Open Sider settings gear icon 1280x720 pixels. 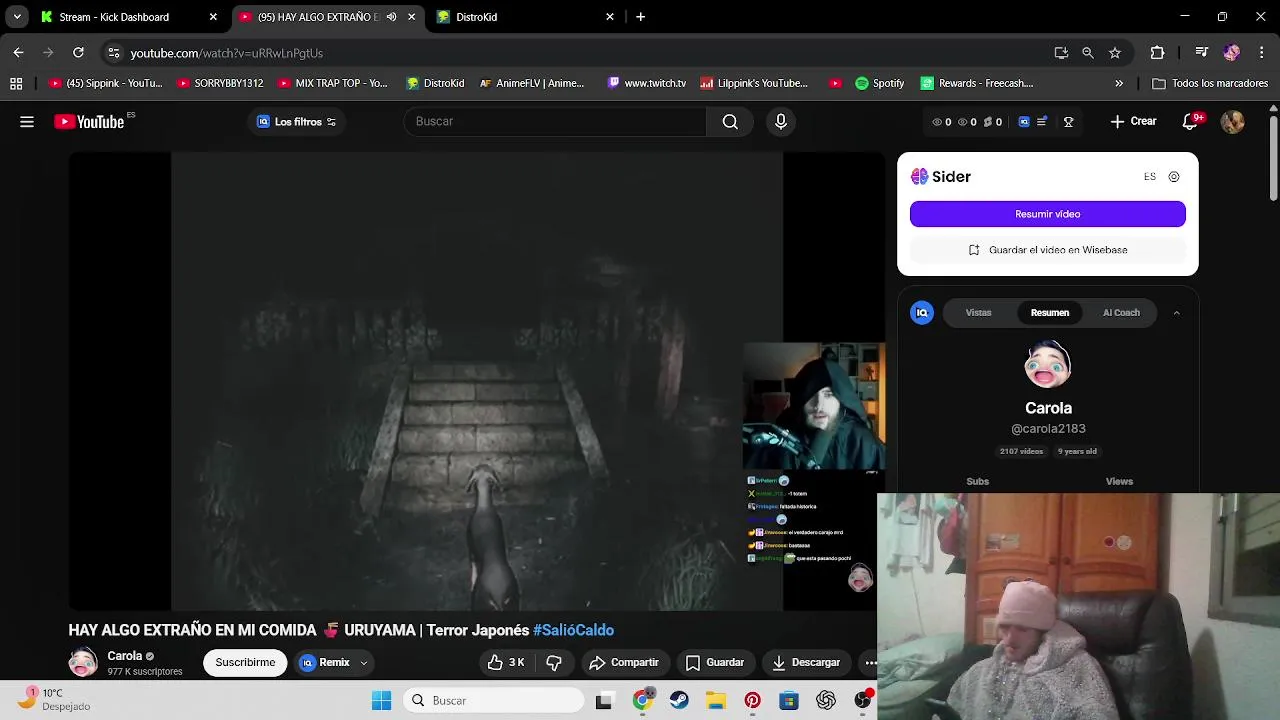(x=1174, y=177)
